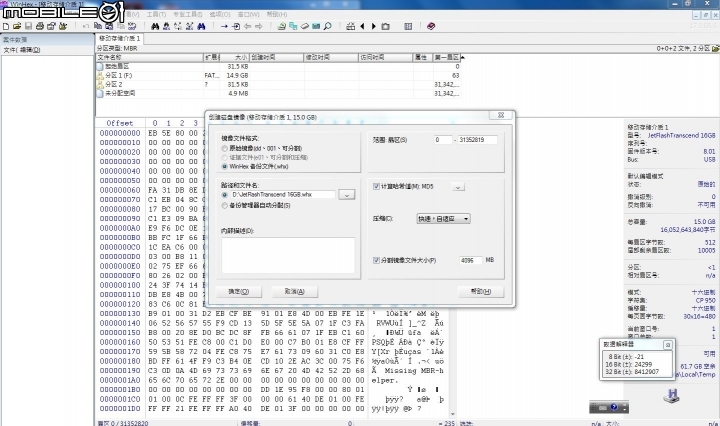This screenshot has height=426, width=720.
Task: Open the 专业工具(I) menu
Action: click(187, 15)
